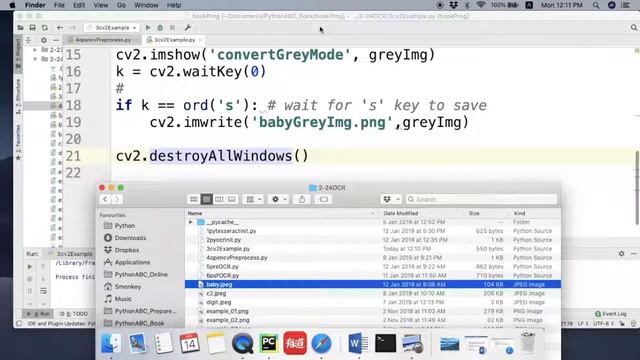The height and width of the screenshot is (360, 640).
Task: Navigate back with PyCharm's left arrow icon
Action: 60,28
